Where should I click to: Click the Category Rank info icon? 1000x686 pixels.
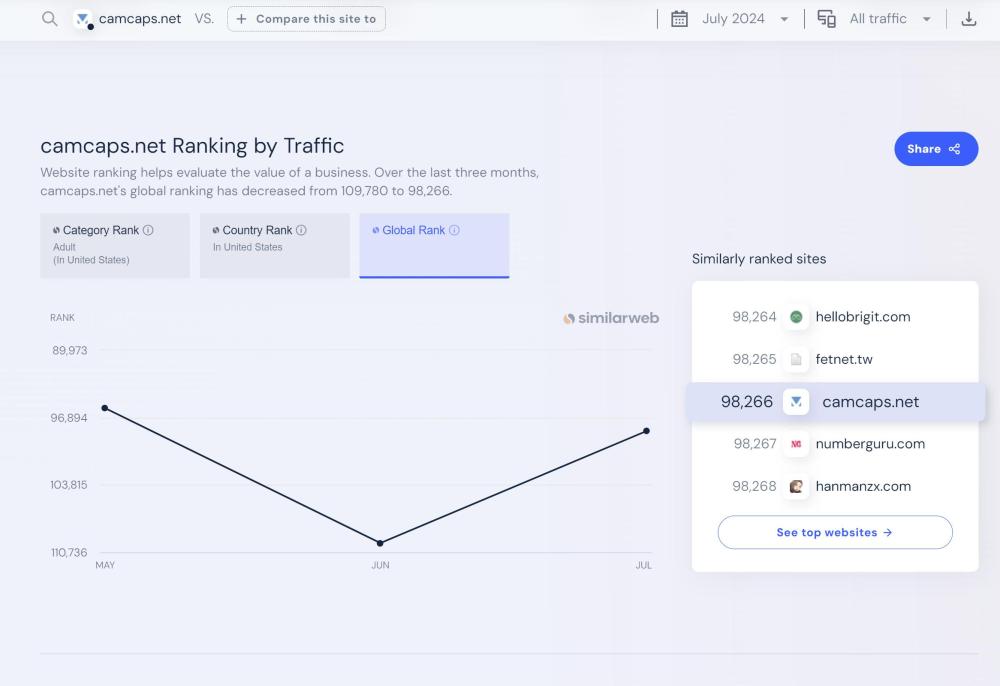pos(148,230)
